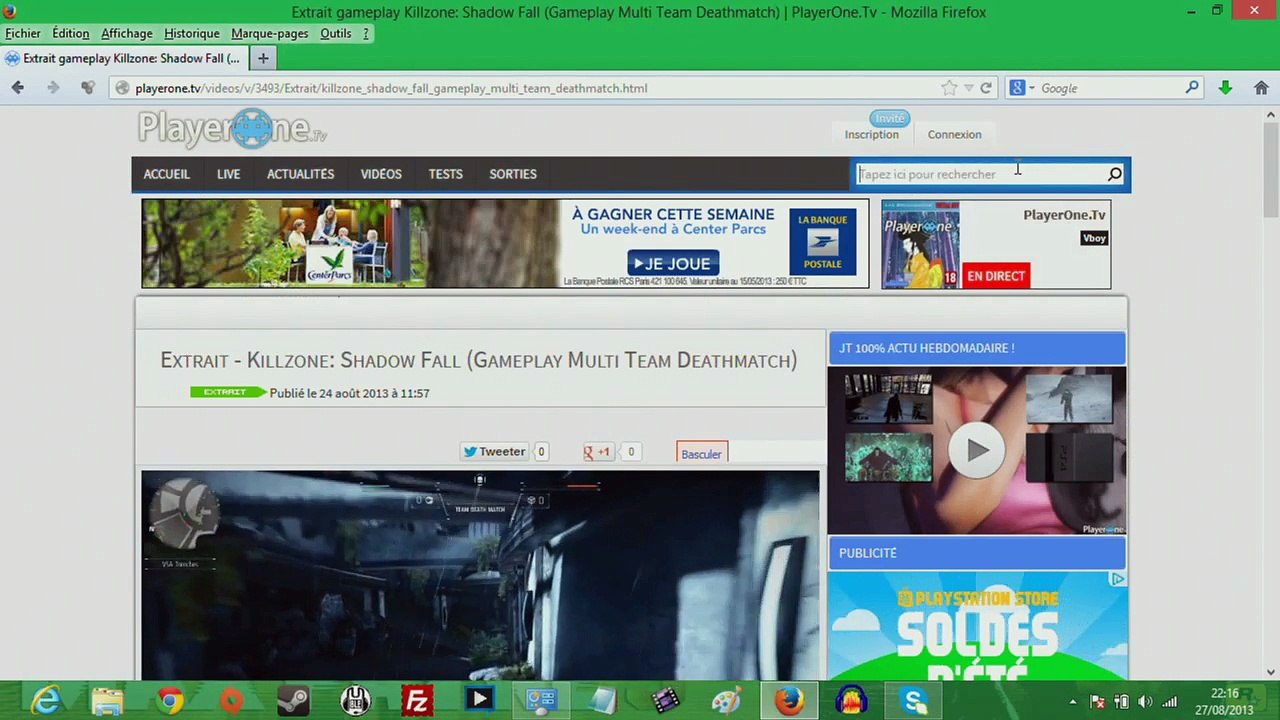
Task: Launch Google Chrome from the taskbar
Action: (169, 700)
